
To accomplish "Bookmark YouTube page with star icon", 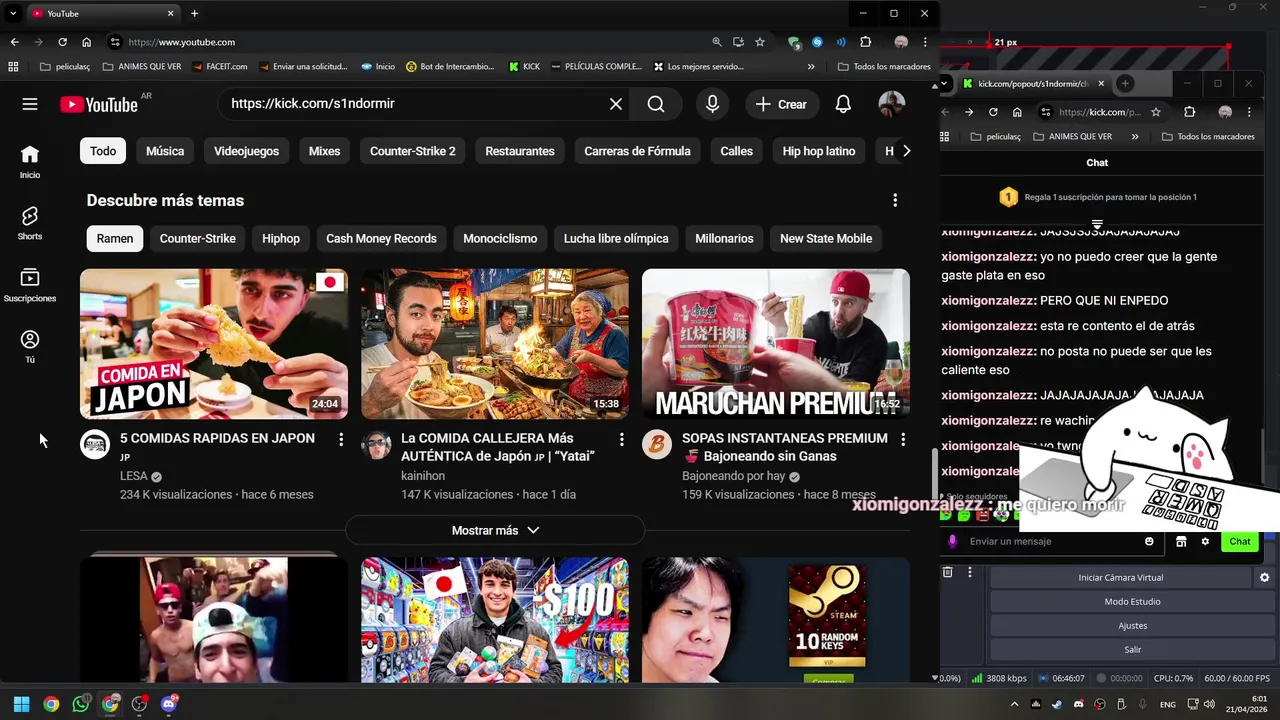I will [x=760, y=42].
